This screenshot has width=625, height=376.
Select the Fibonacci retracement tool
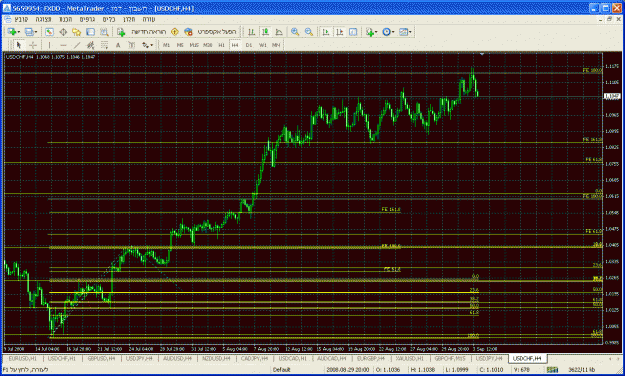[104, 45]
